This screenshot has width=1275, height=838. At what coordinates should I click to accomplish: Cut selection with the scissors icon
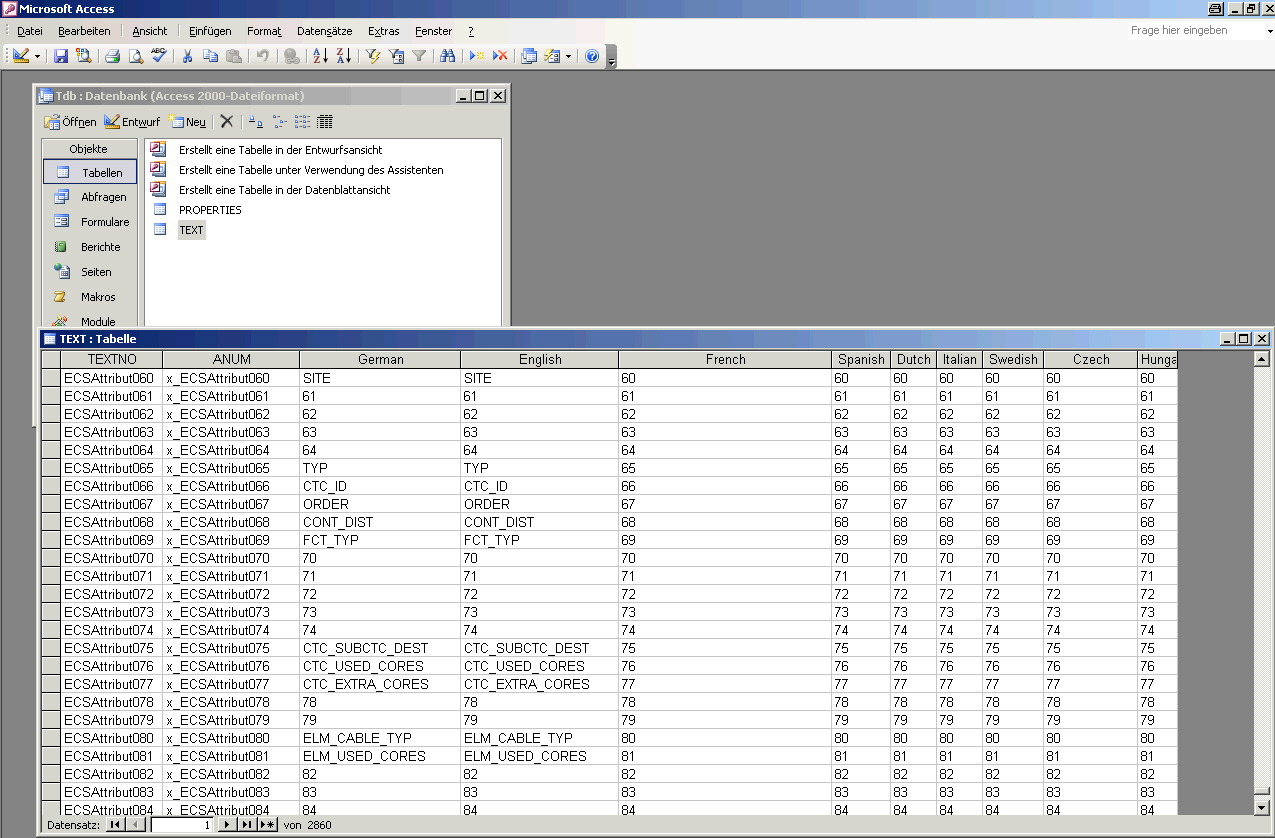[187, 56]
